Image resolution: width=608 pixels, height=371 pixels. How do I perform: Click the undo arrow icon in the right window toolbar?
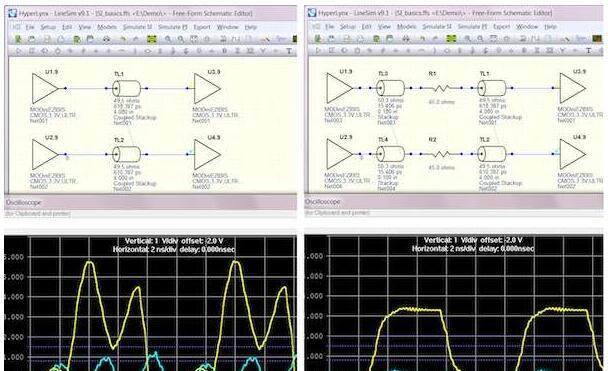point(422,39)
